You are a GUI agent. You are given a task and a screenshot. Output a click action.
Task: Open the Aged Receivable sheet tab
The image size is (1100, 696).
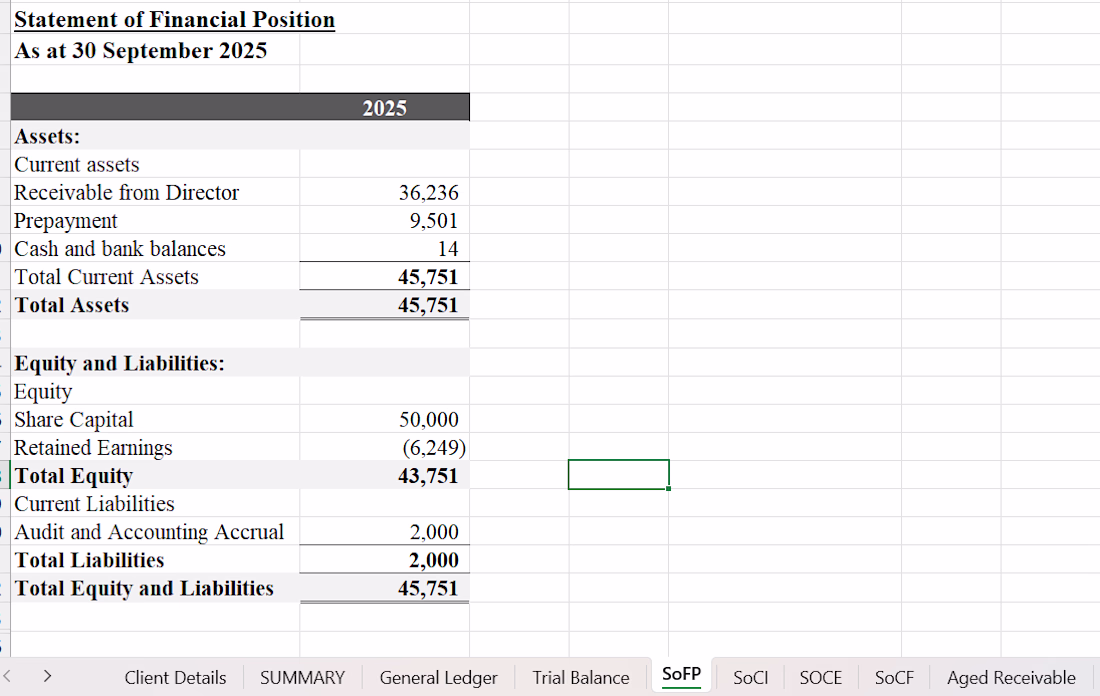click(1011, 677)
